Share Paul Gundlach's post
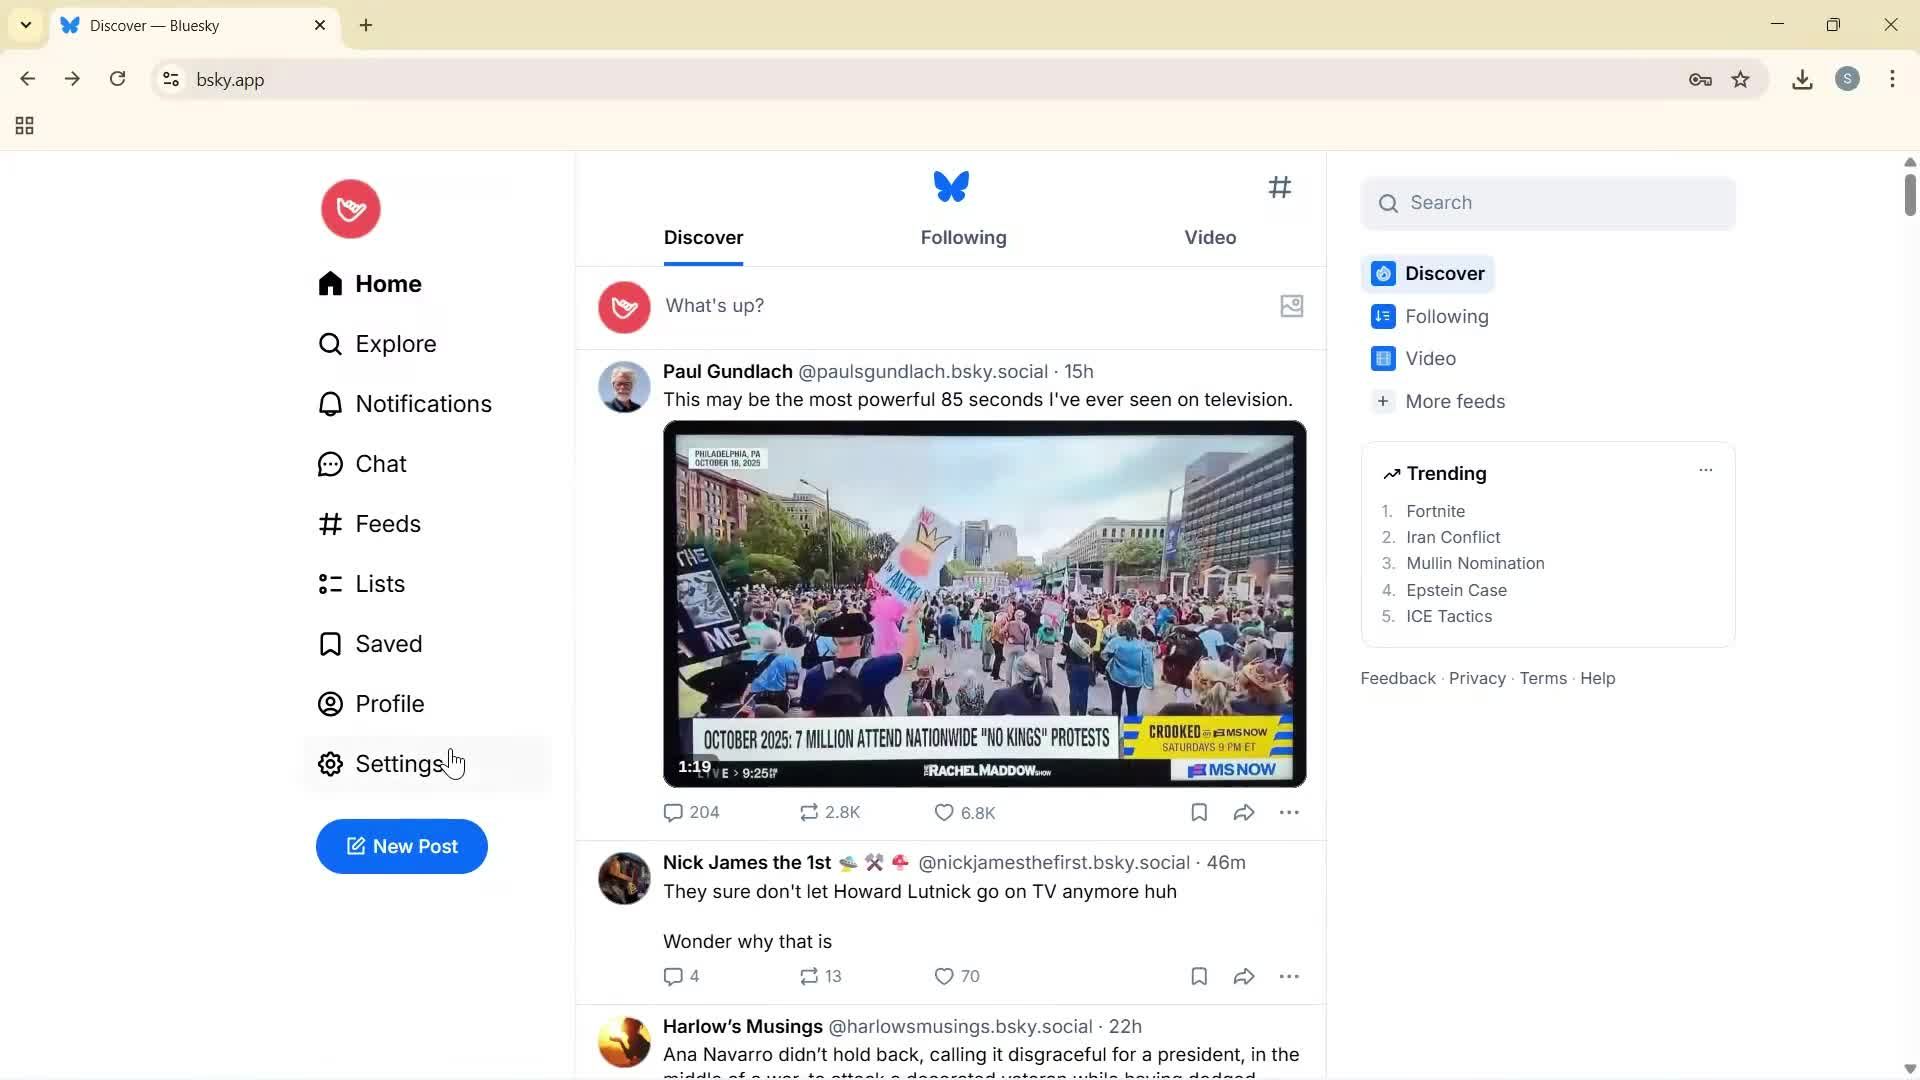Viewport: 1920px width, 1080px height. [x=1243, y=812]
